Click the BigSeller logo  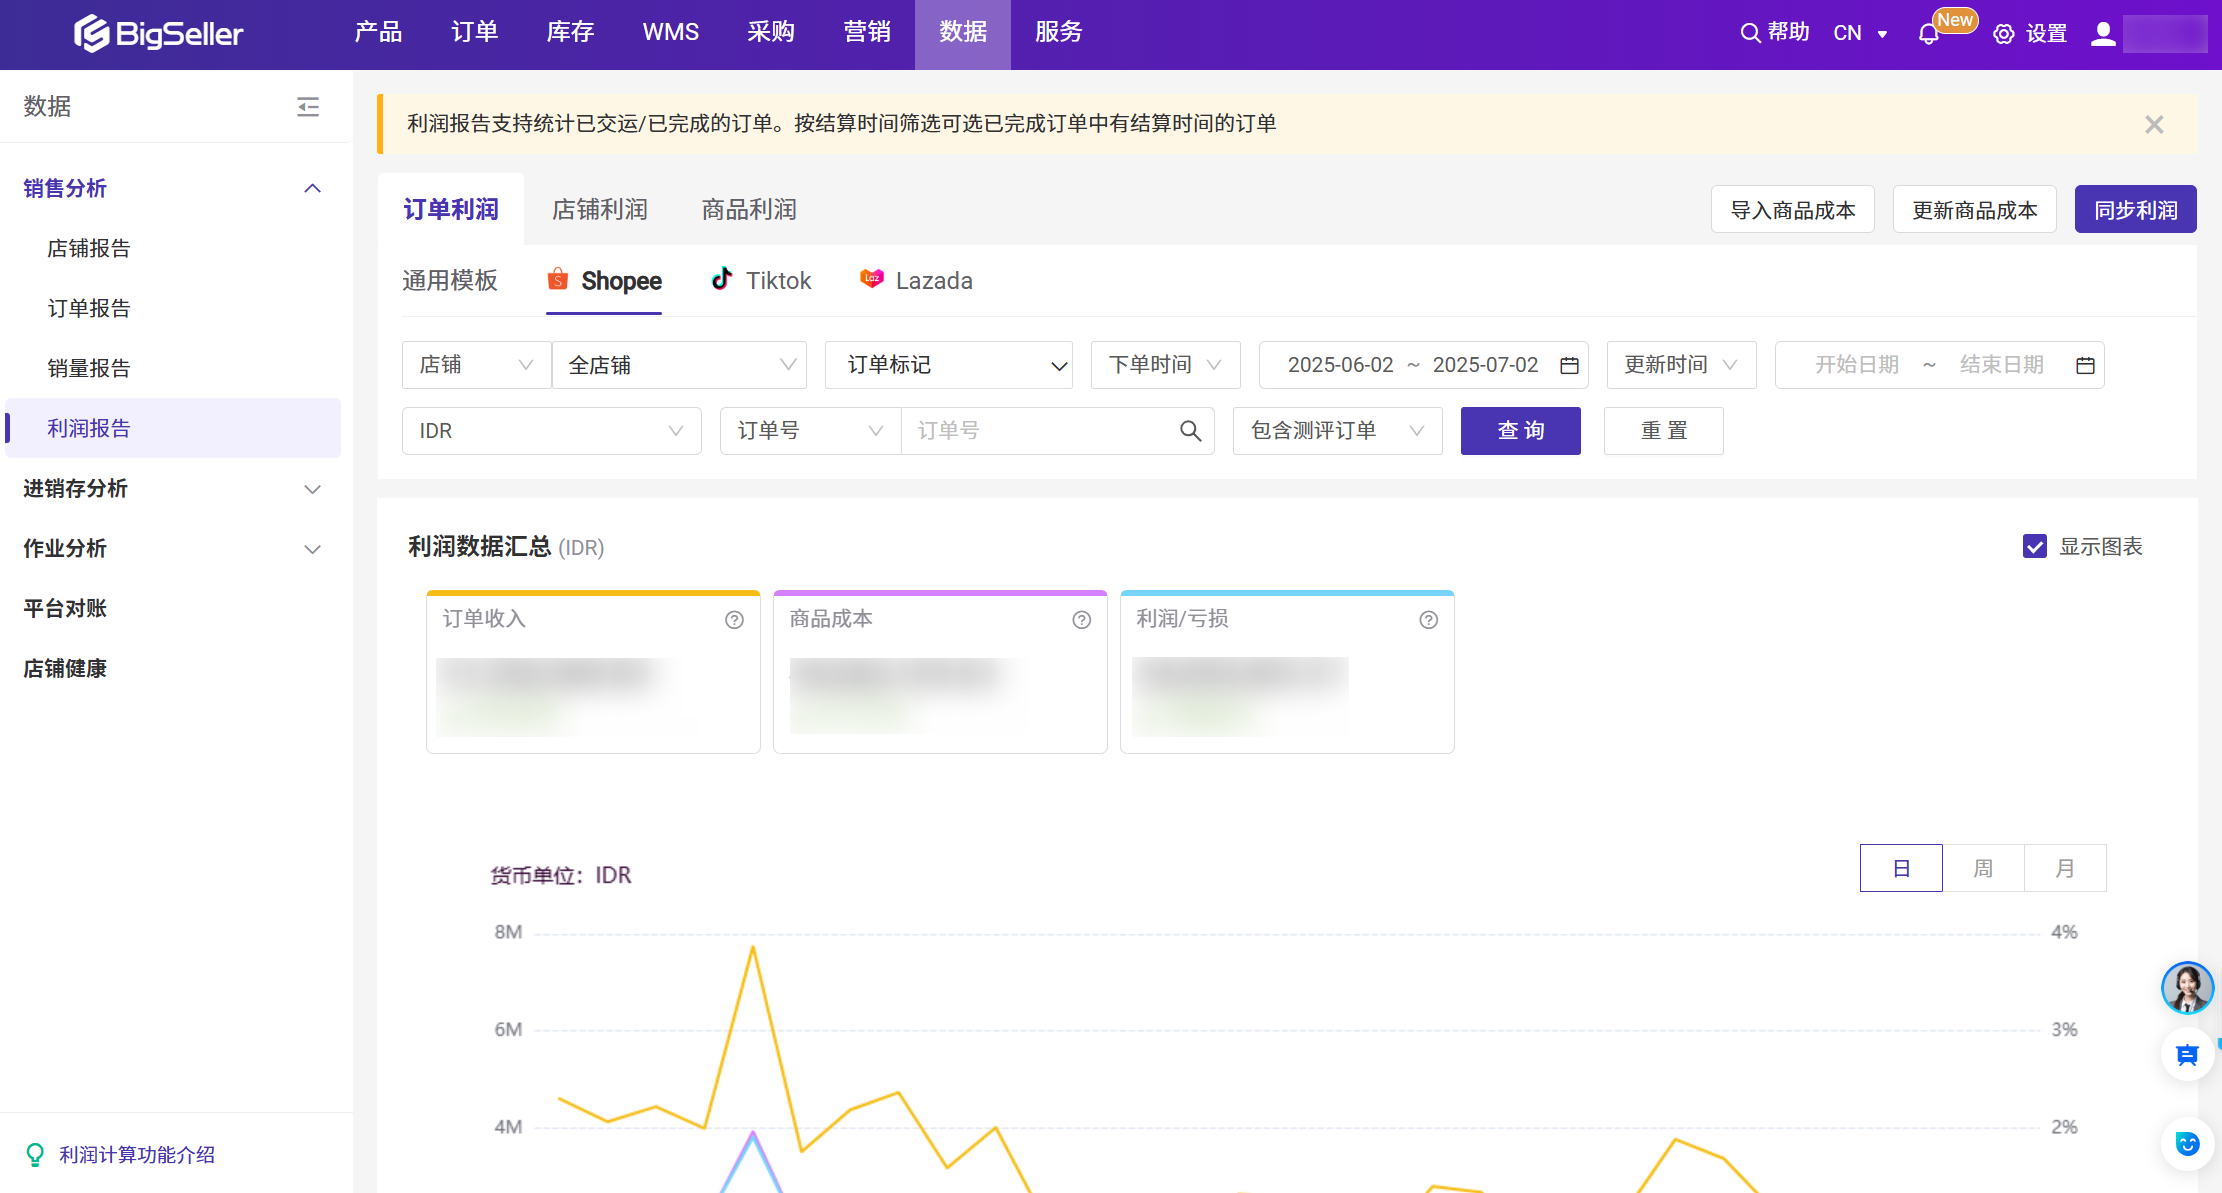(158, 33)
